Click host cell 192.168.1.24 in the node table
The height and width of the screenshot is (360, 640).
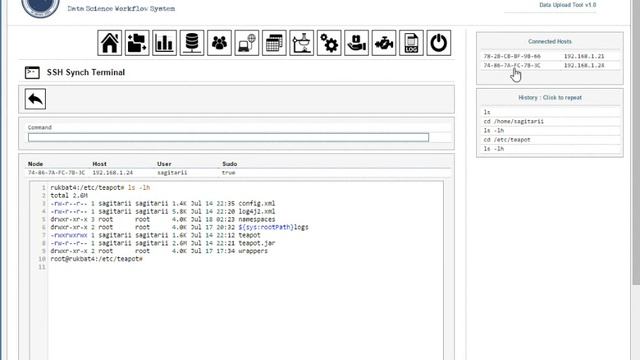point(113,173)
